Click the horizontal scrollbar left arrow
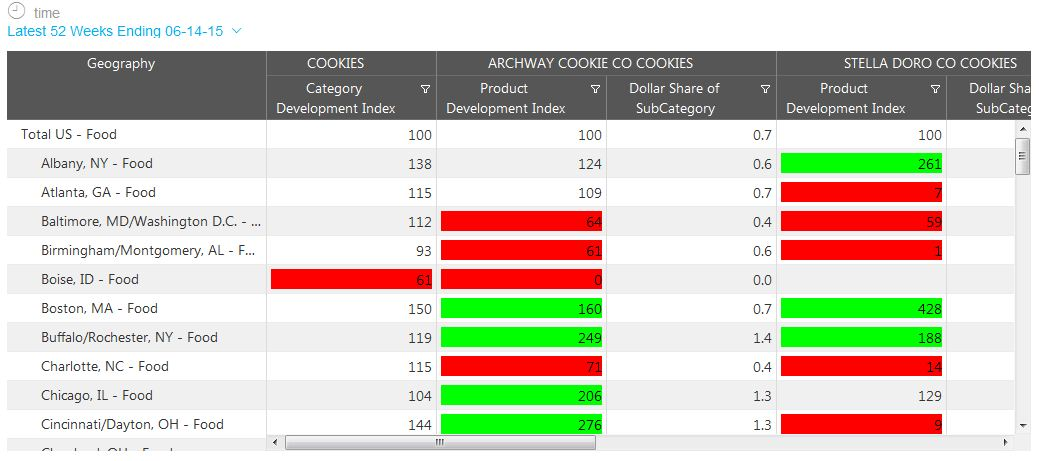This screenshot has height=461, width=1043. coord(276,442)
